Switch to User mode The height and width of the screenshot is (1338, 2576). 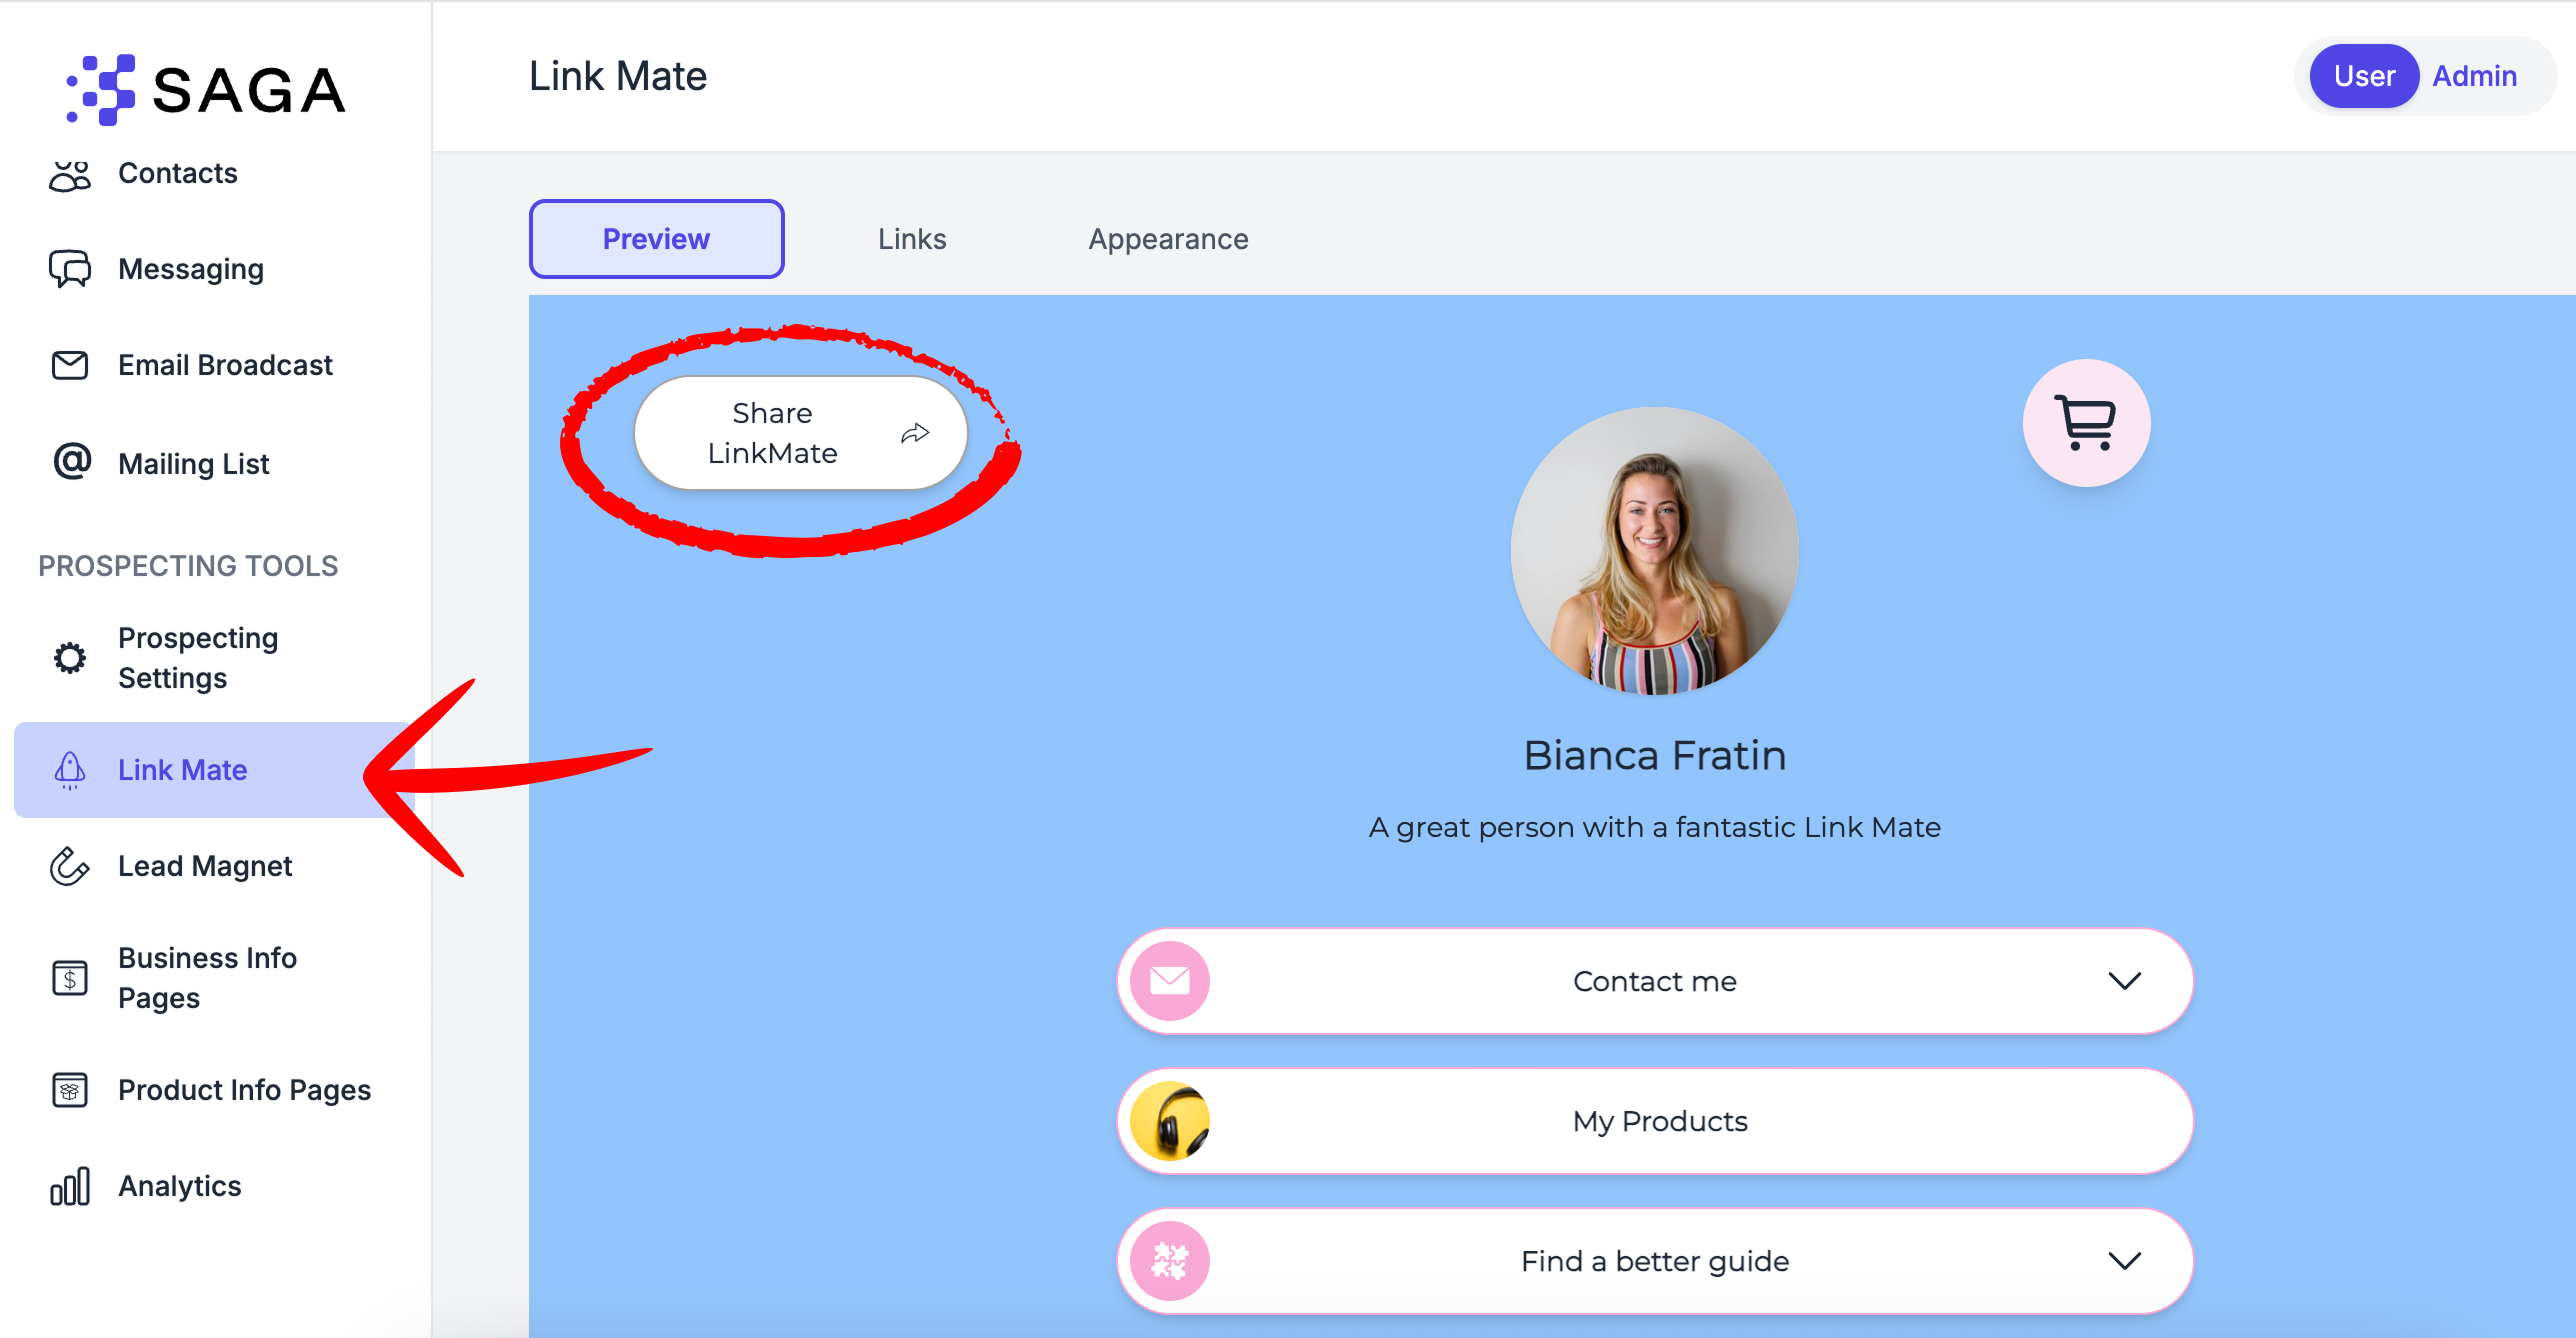[2364, 76]
